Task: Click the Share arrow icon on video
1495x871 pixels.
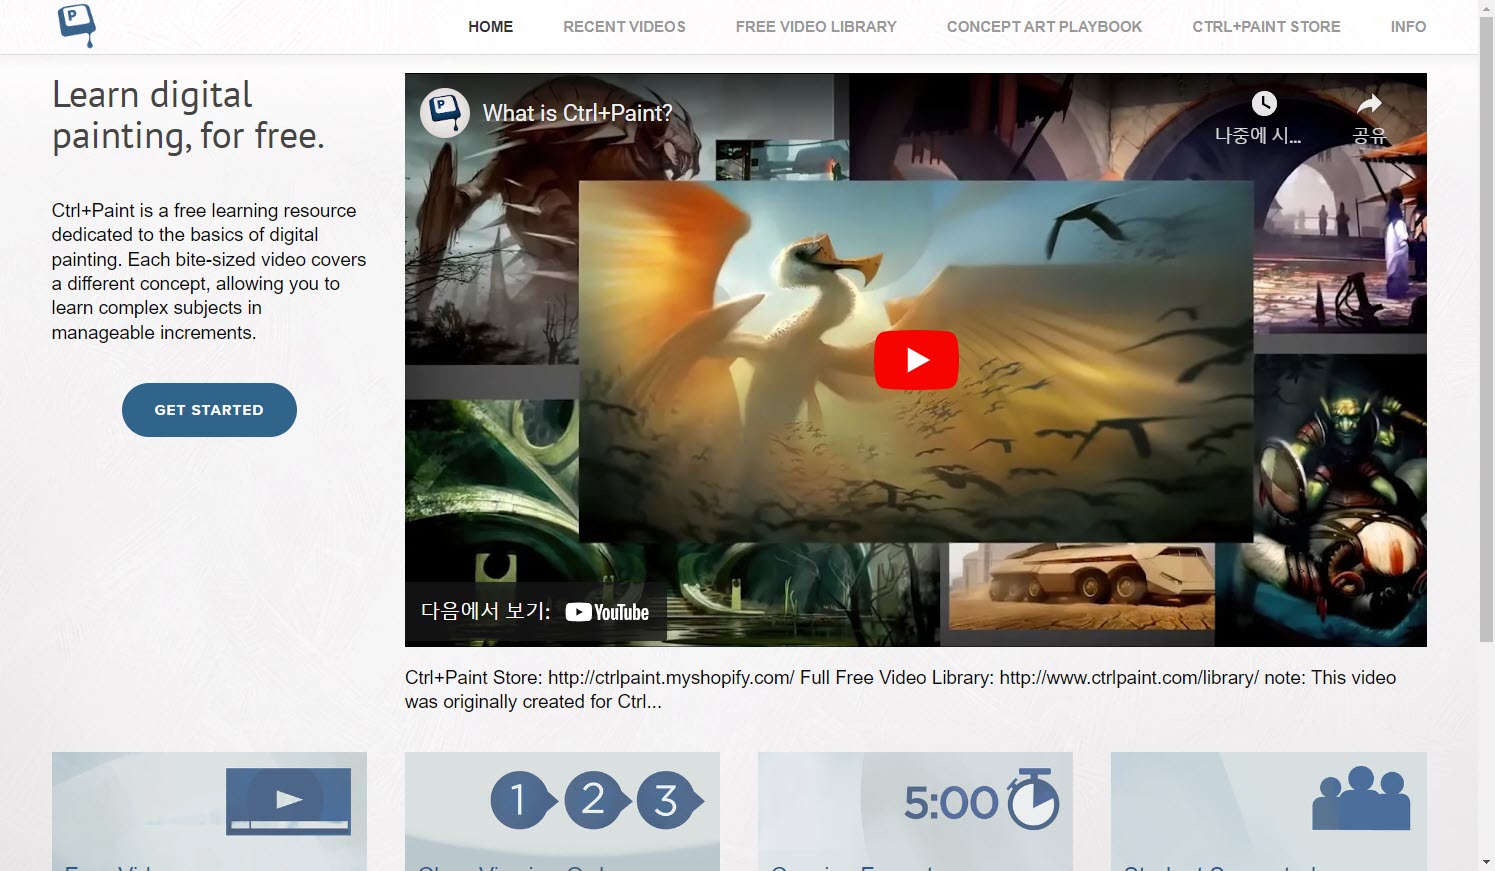Action: (1369, 103)
